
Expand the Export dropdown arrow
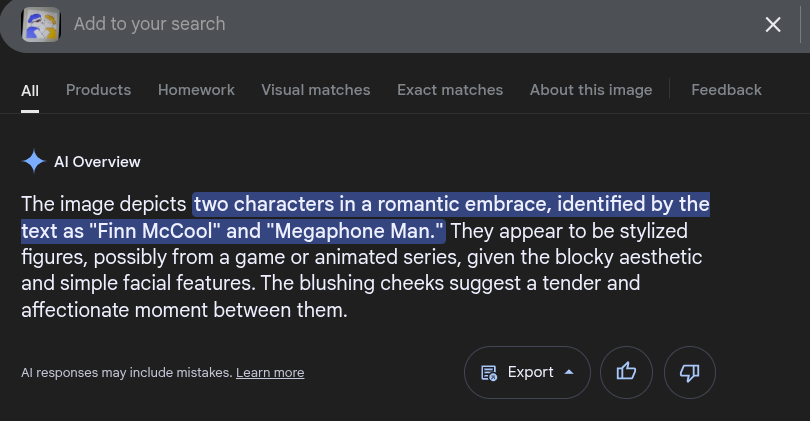[x=569, y=372]
